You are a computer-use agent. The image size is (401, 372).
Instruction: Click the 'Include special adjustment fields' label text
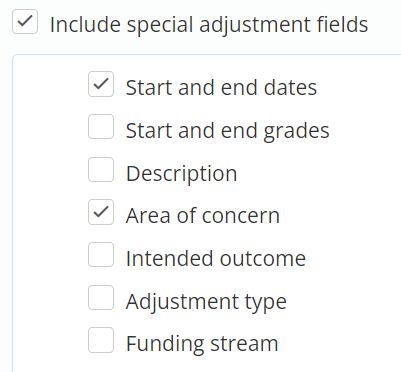[209, 25]
